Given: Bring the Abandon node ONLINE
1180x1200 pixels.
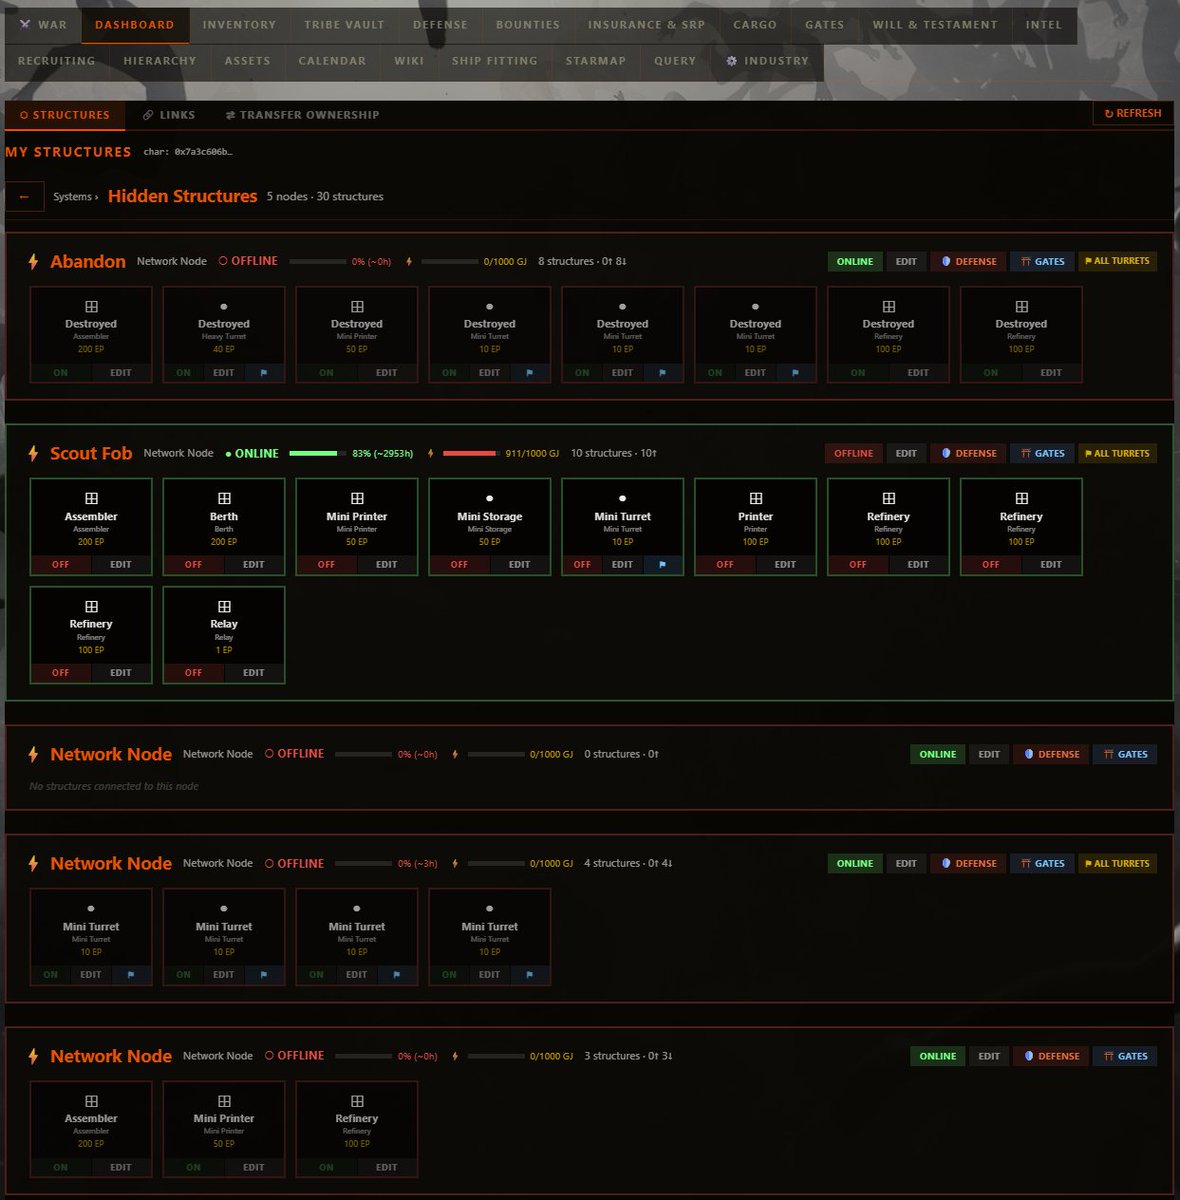Looking at the screenshot, I should (x=855, y=262).
